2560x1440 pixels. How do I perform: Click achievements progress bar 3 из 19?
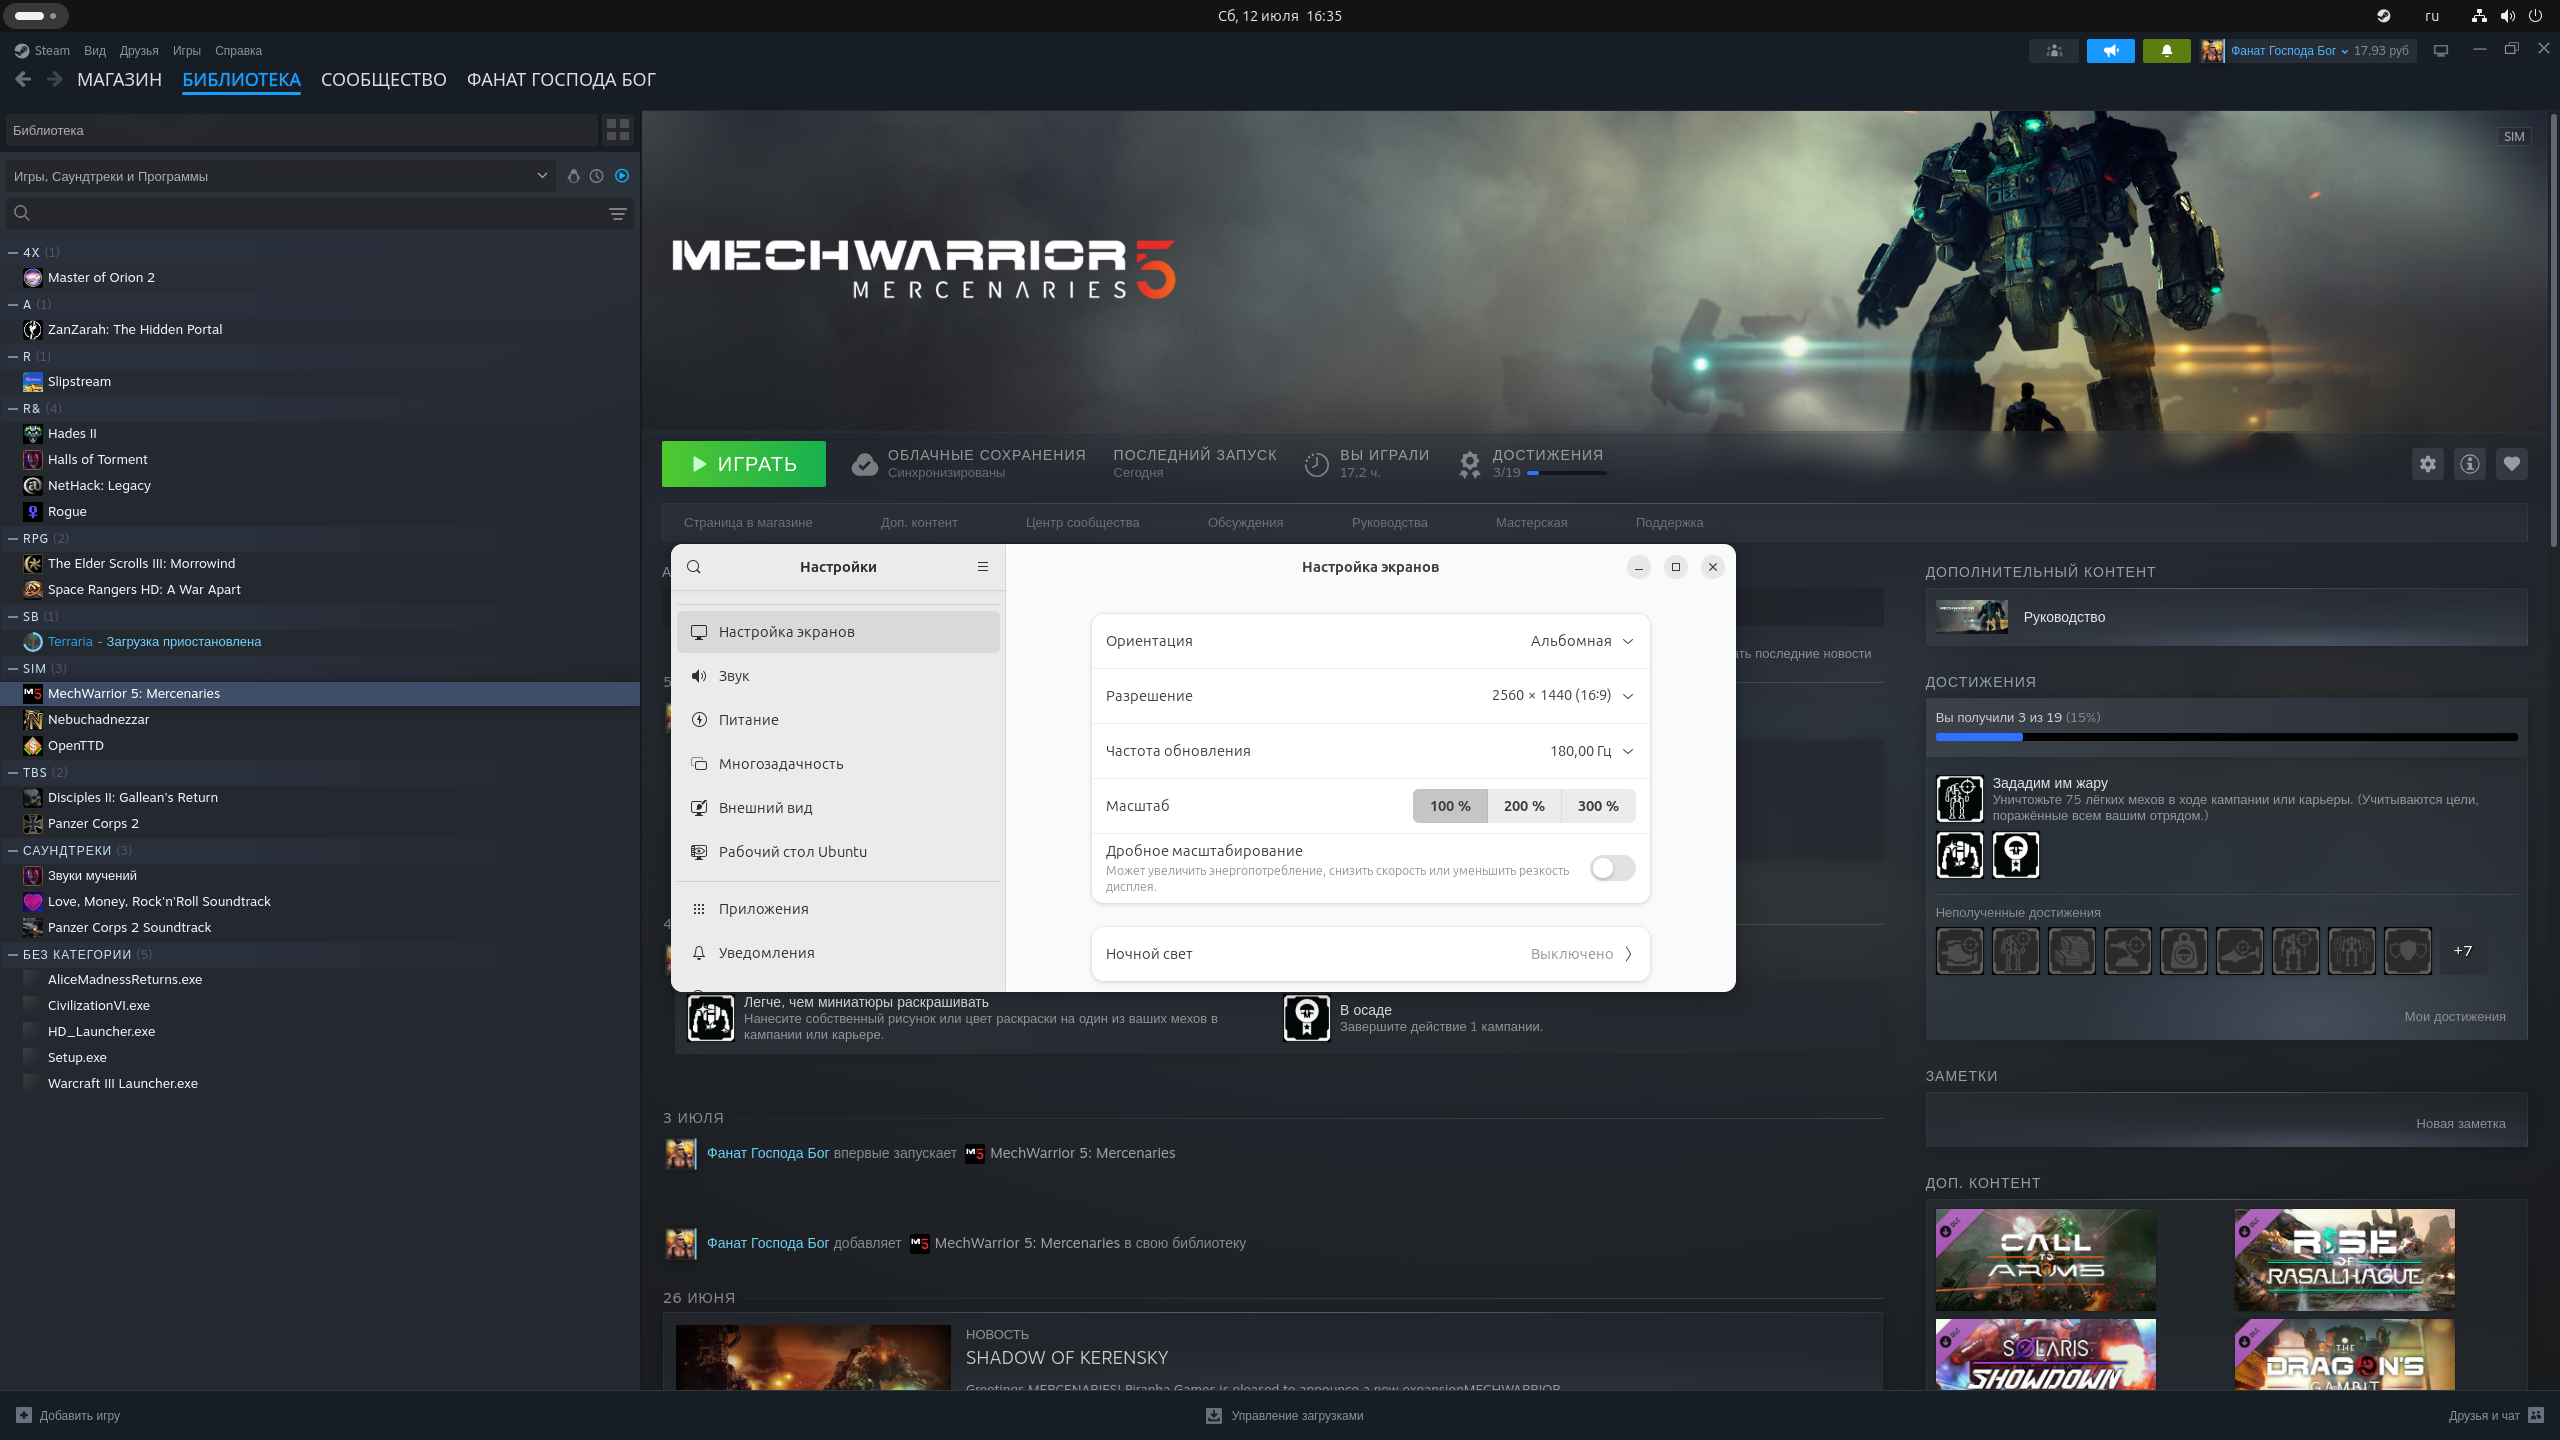pos(2226,737)
